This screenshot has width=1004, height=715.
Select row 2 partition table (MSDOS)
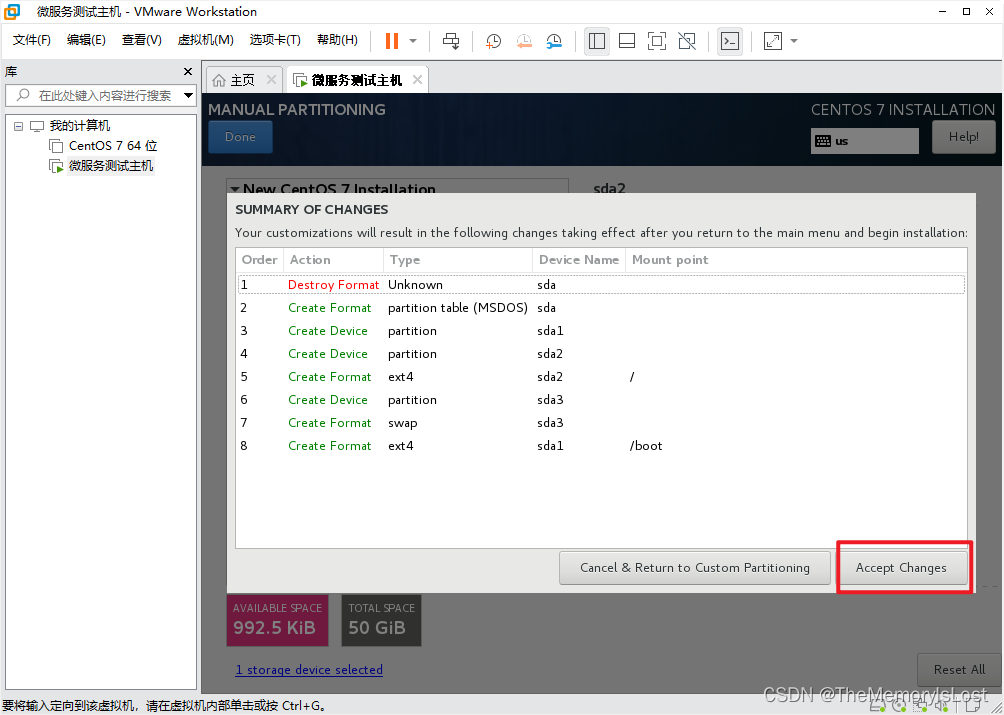click(601, 308)
